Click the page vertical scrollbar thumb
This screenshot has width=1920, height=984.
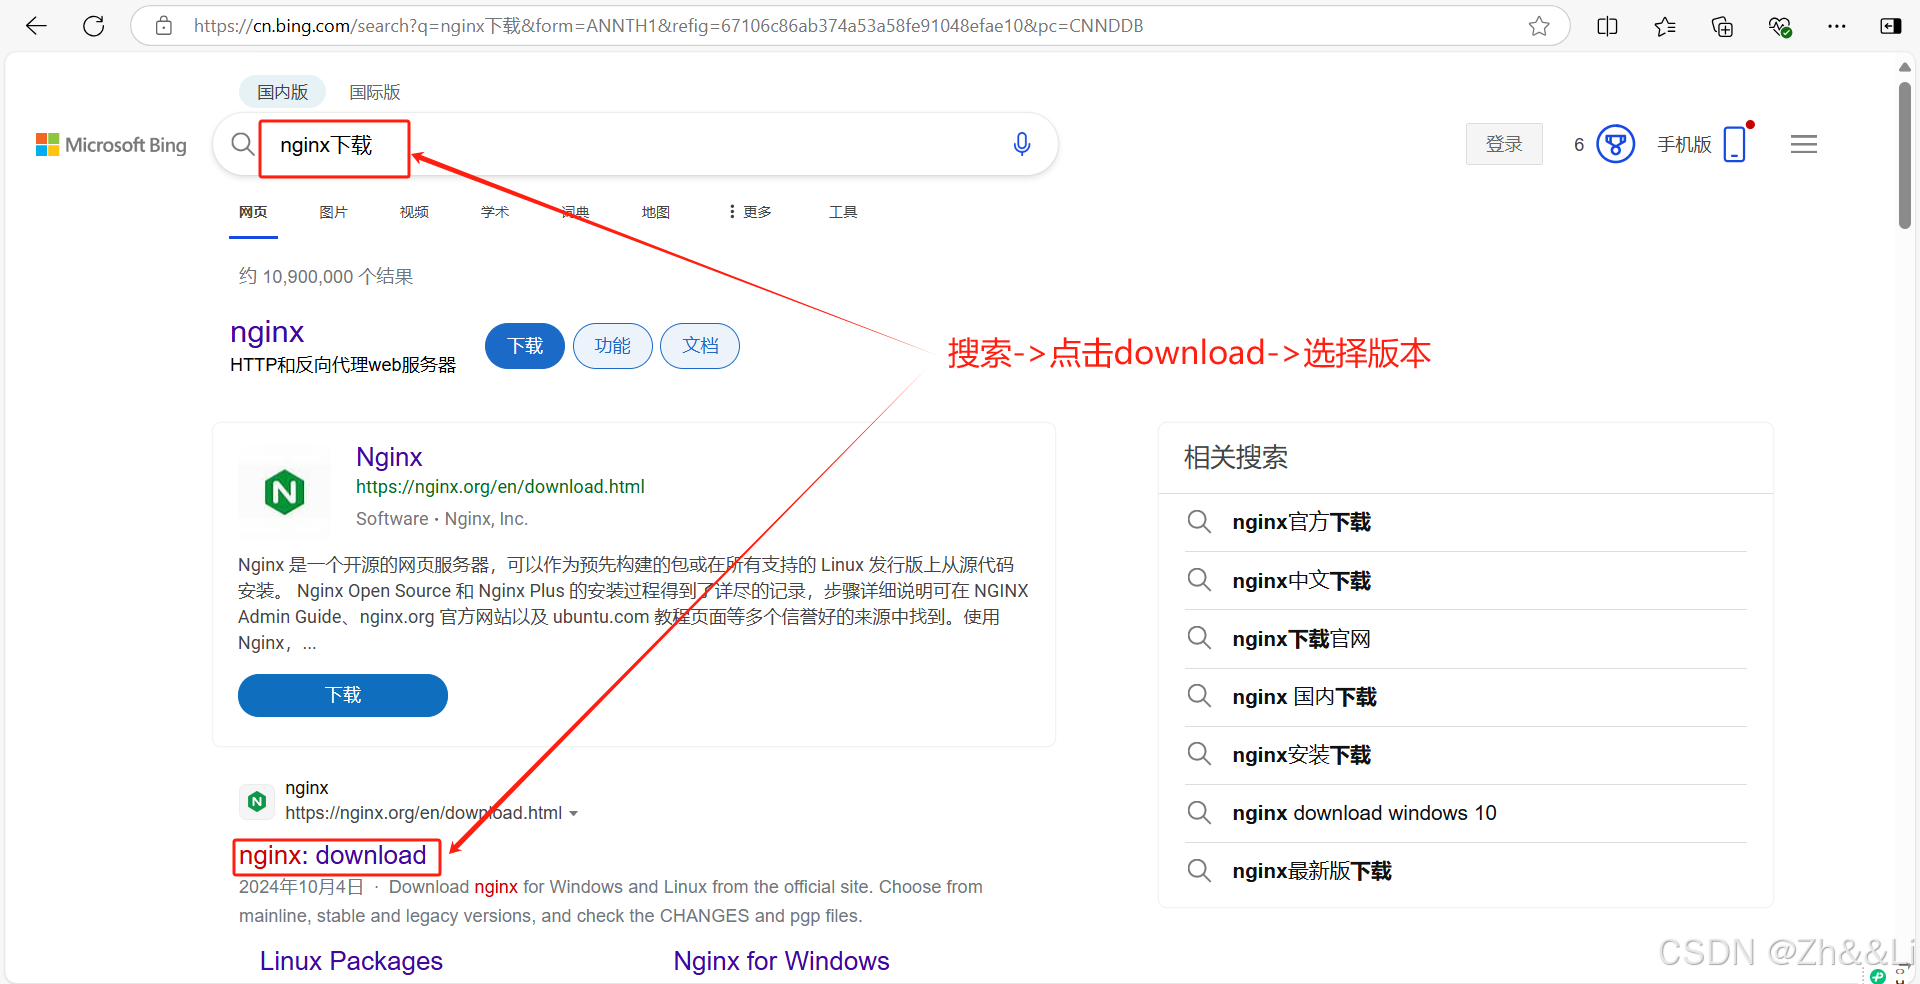(x=1905, y=155)
